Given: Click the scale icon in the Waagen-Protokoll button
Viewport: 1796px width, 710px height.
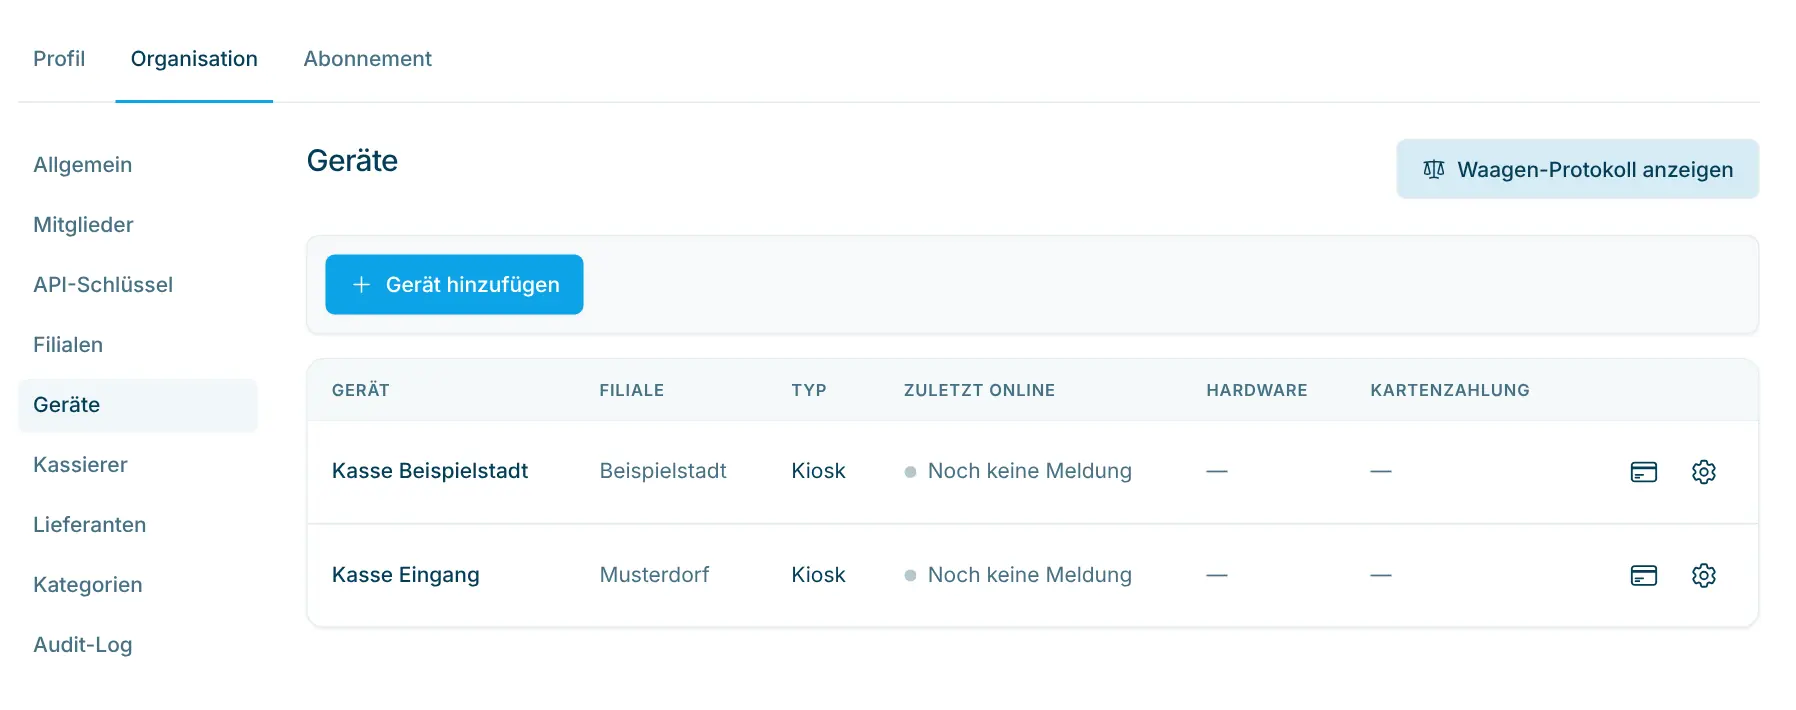Looking at the screenshot, I should [x=1433, y=170].
